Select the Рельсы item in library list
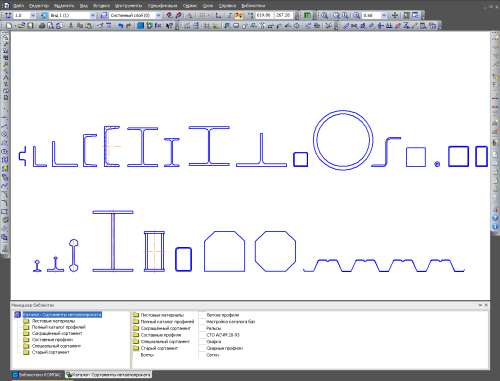 click(x=214, y=328)
